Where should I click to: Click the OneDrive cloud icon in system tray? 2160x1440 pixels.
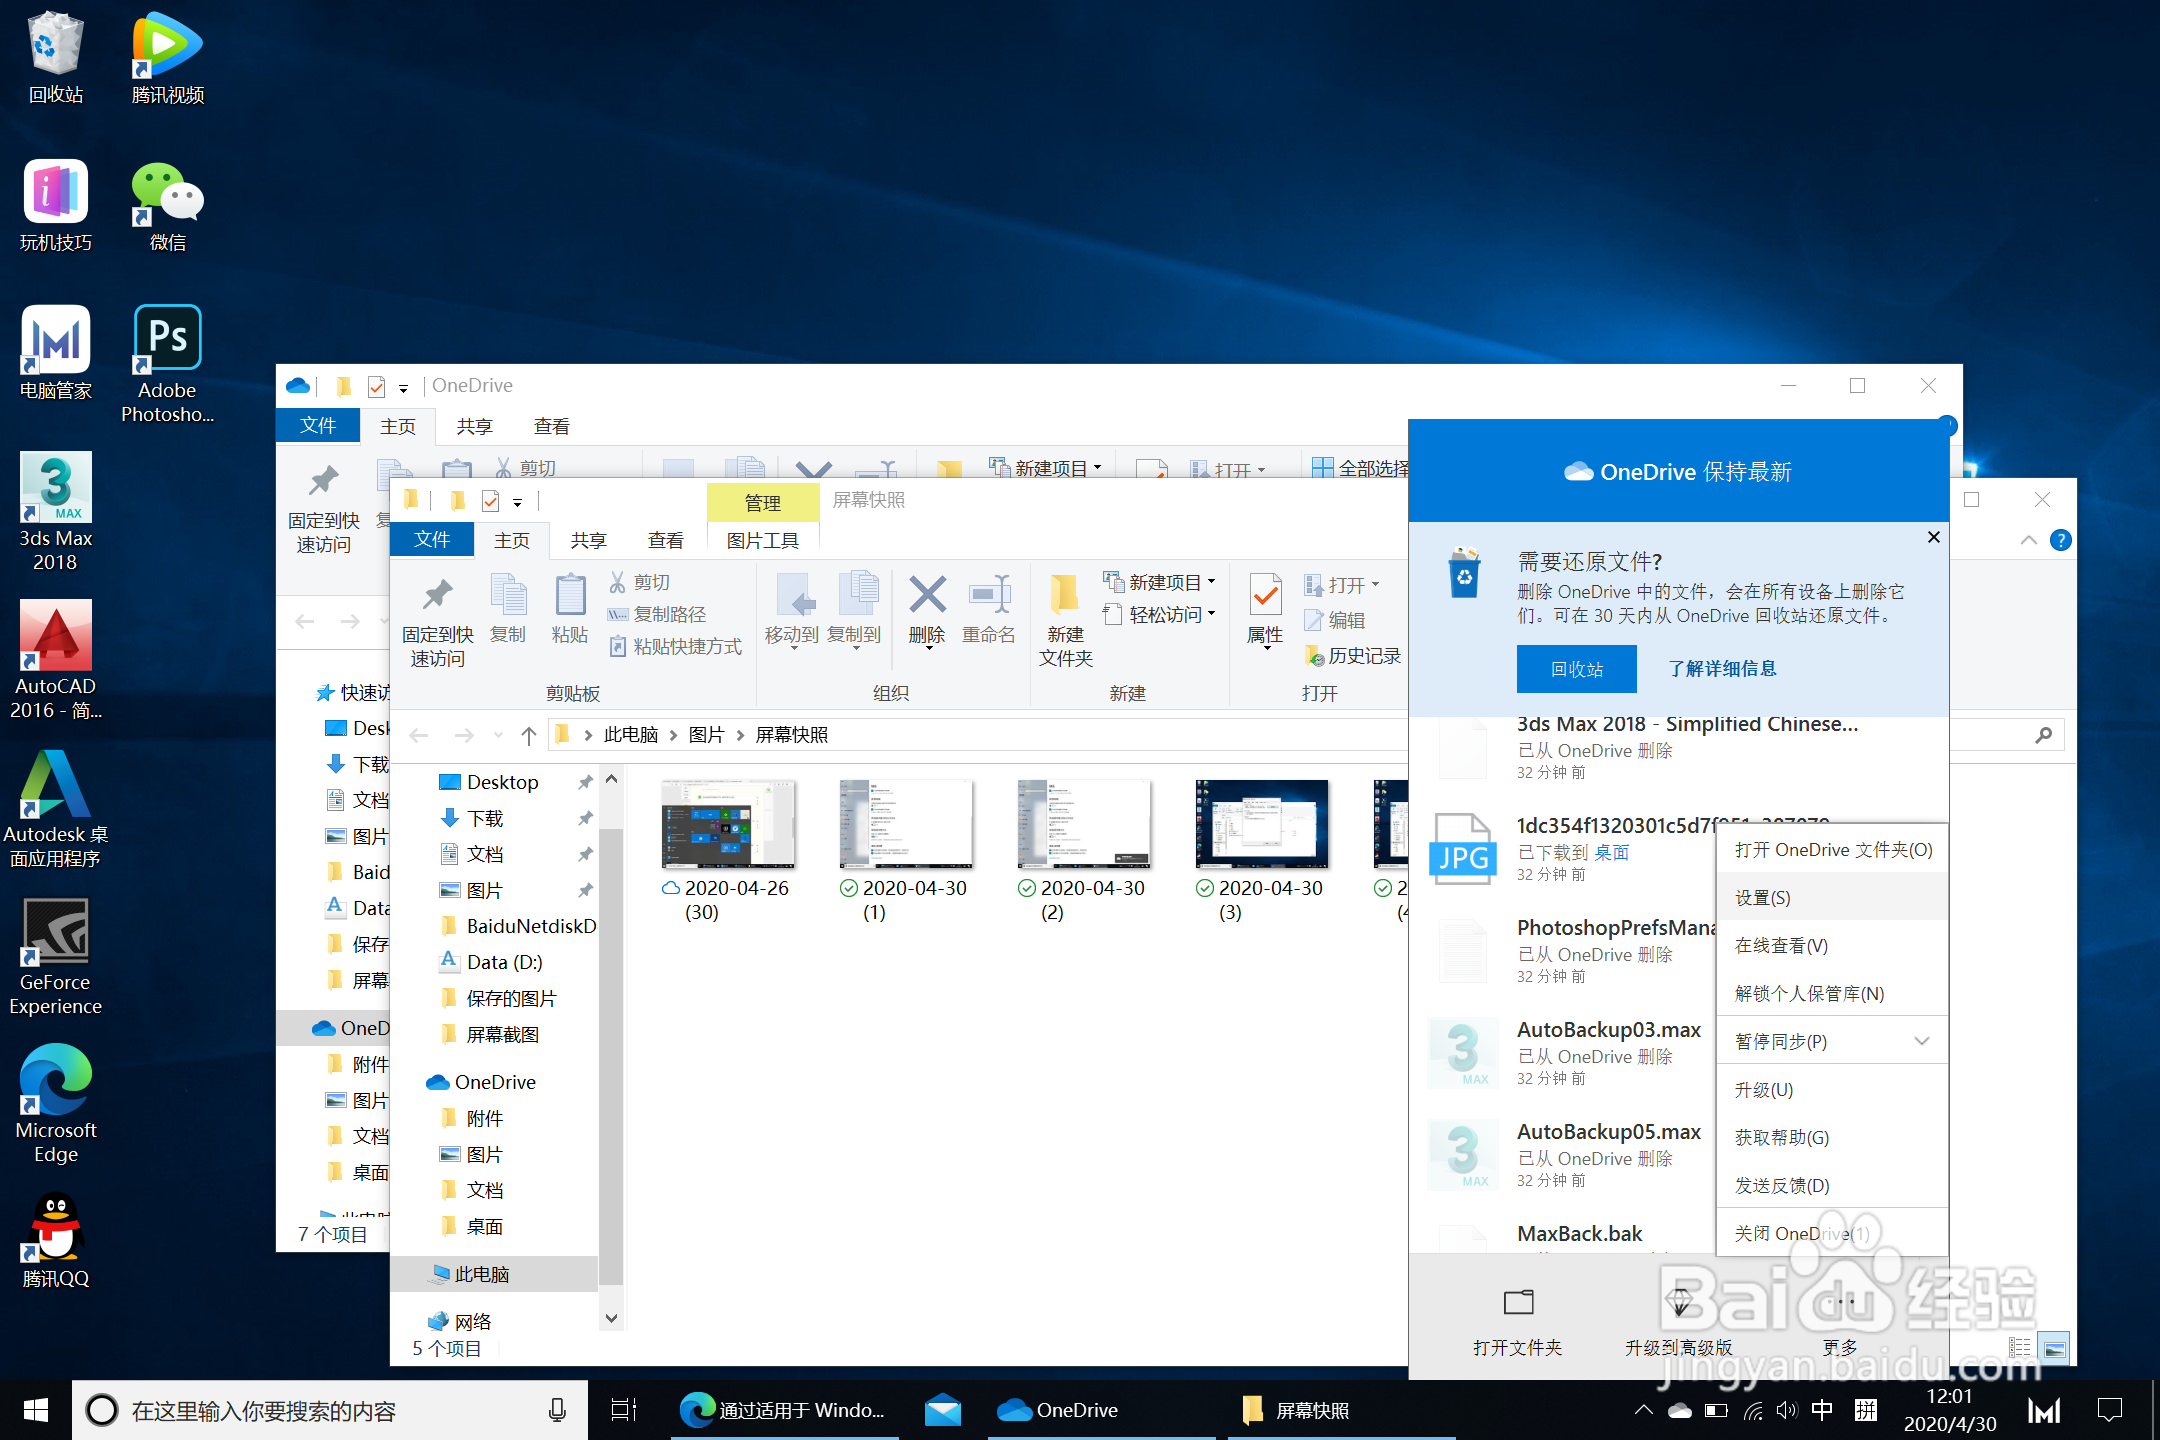click(x=1680, y=1410)
